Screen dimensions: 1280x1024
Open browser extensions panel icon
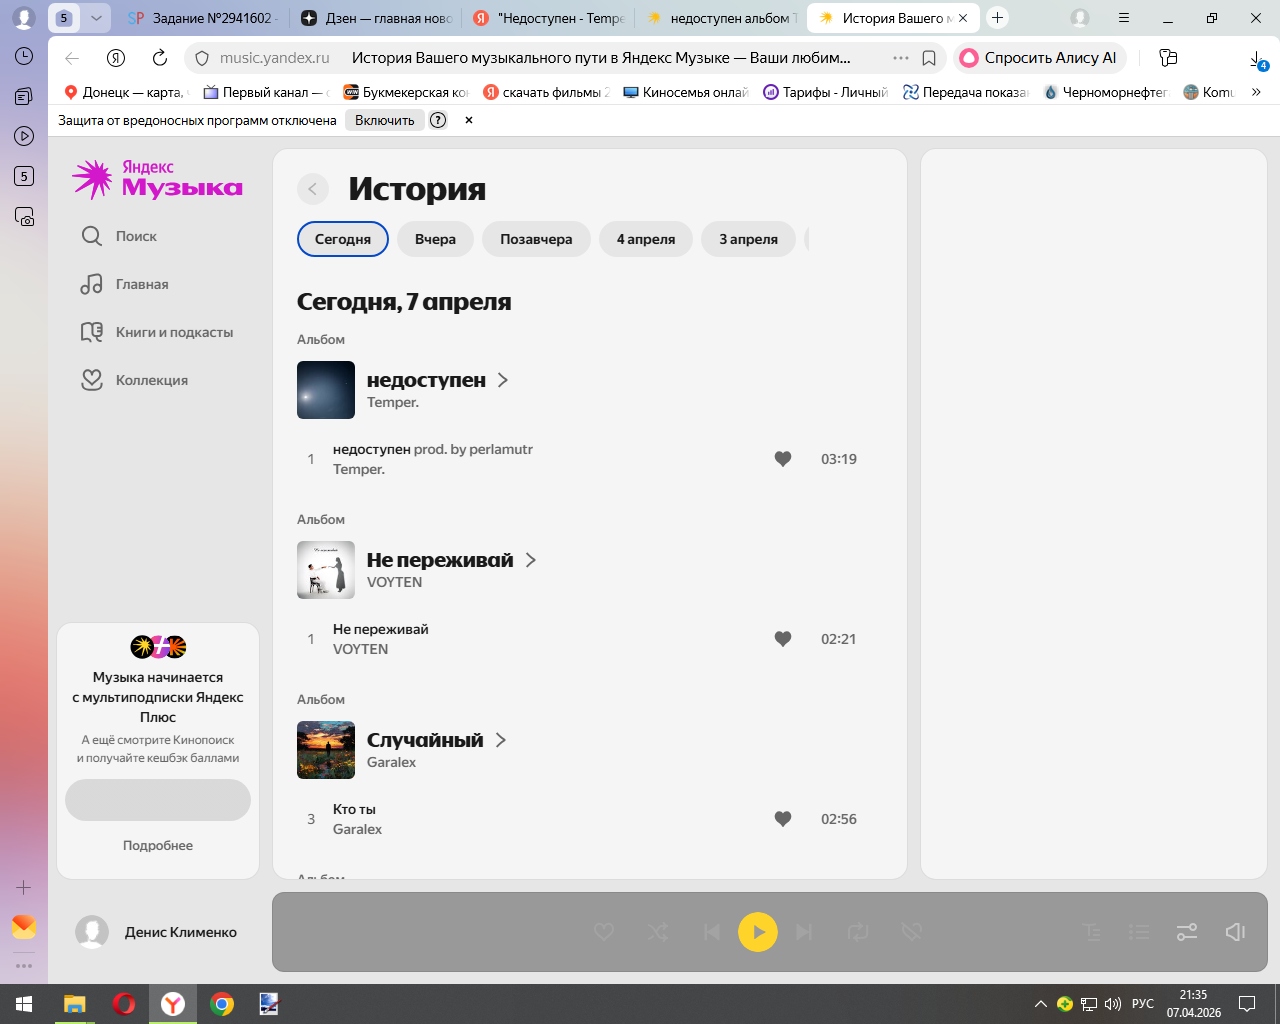(x=1168, y=58)
